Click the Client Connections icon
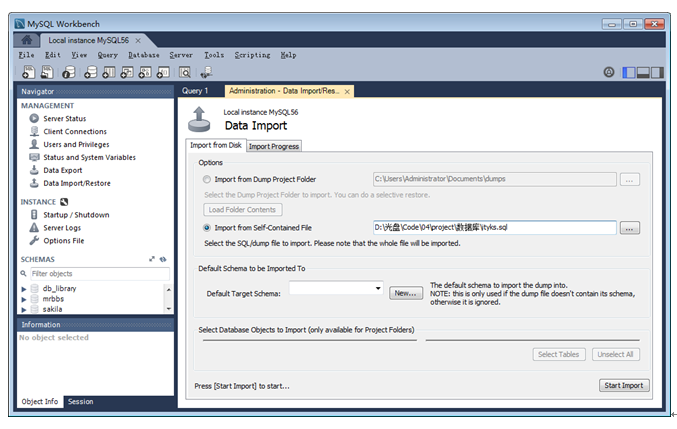 point(34,131)
